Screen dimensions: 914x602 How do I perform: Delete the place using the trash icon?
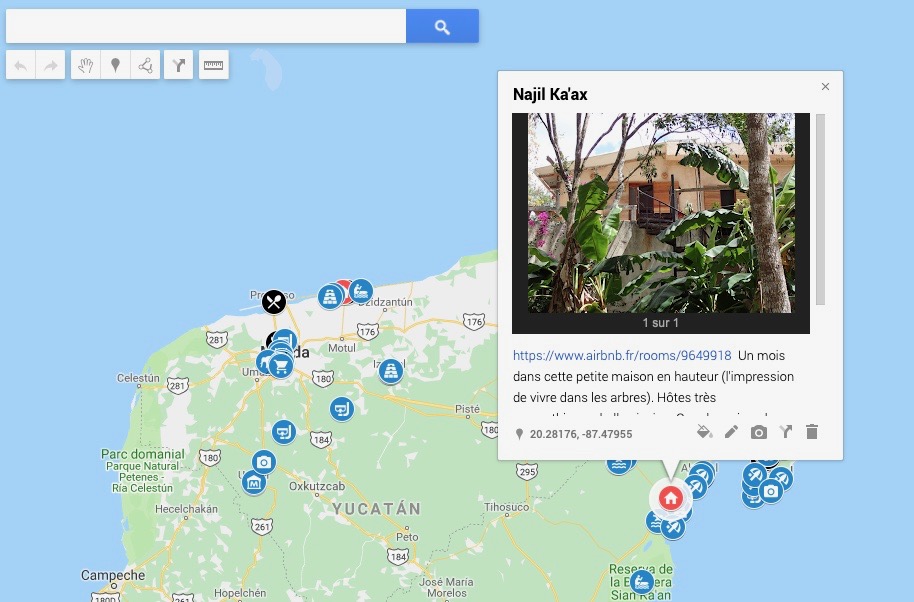pos(812,432)
